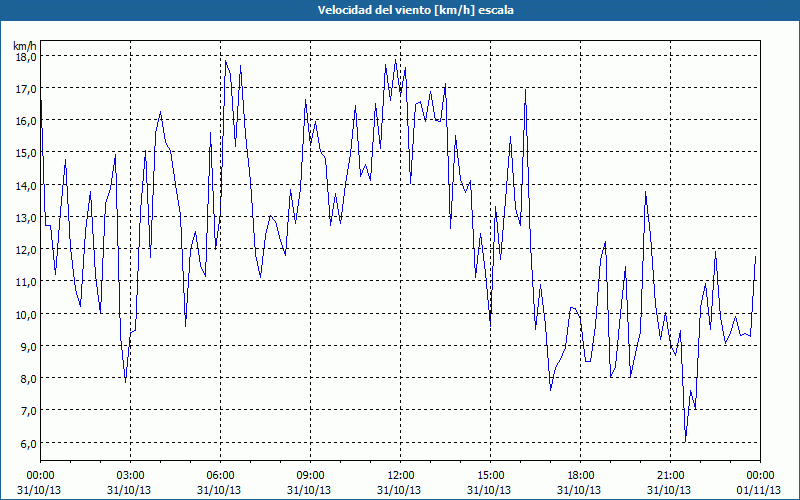Select the 17,0 y-axis value
Screen dimensions: 800x500
[x=26, y=89]
